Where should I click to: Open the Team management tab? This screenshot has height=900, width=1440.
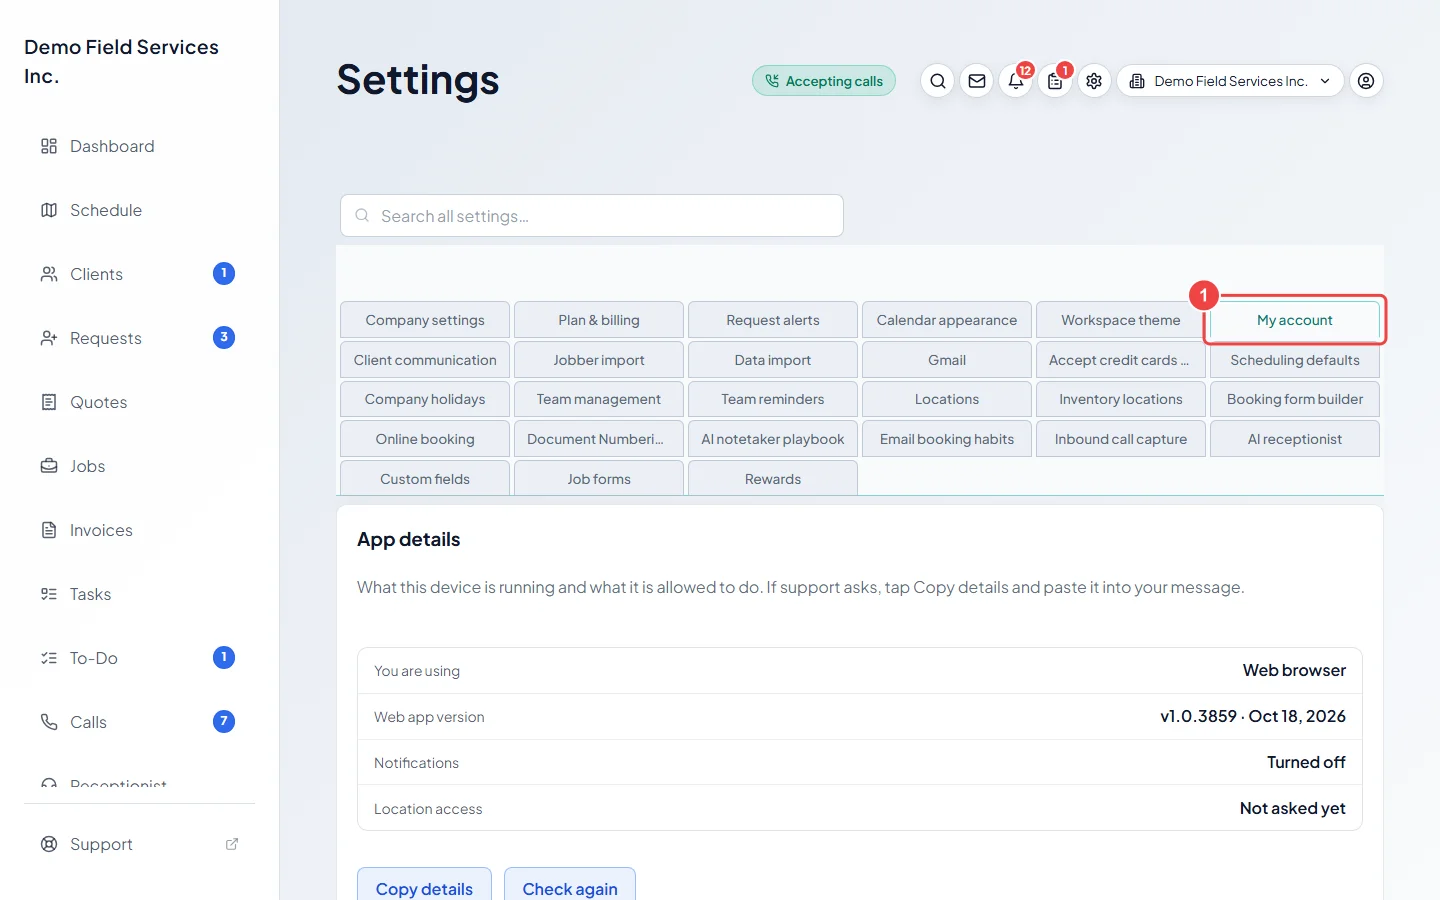tap(599, 399)
